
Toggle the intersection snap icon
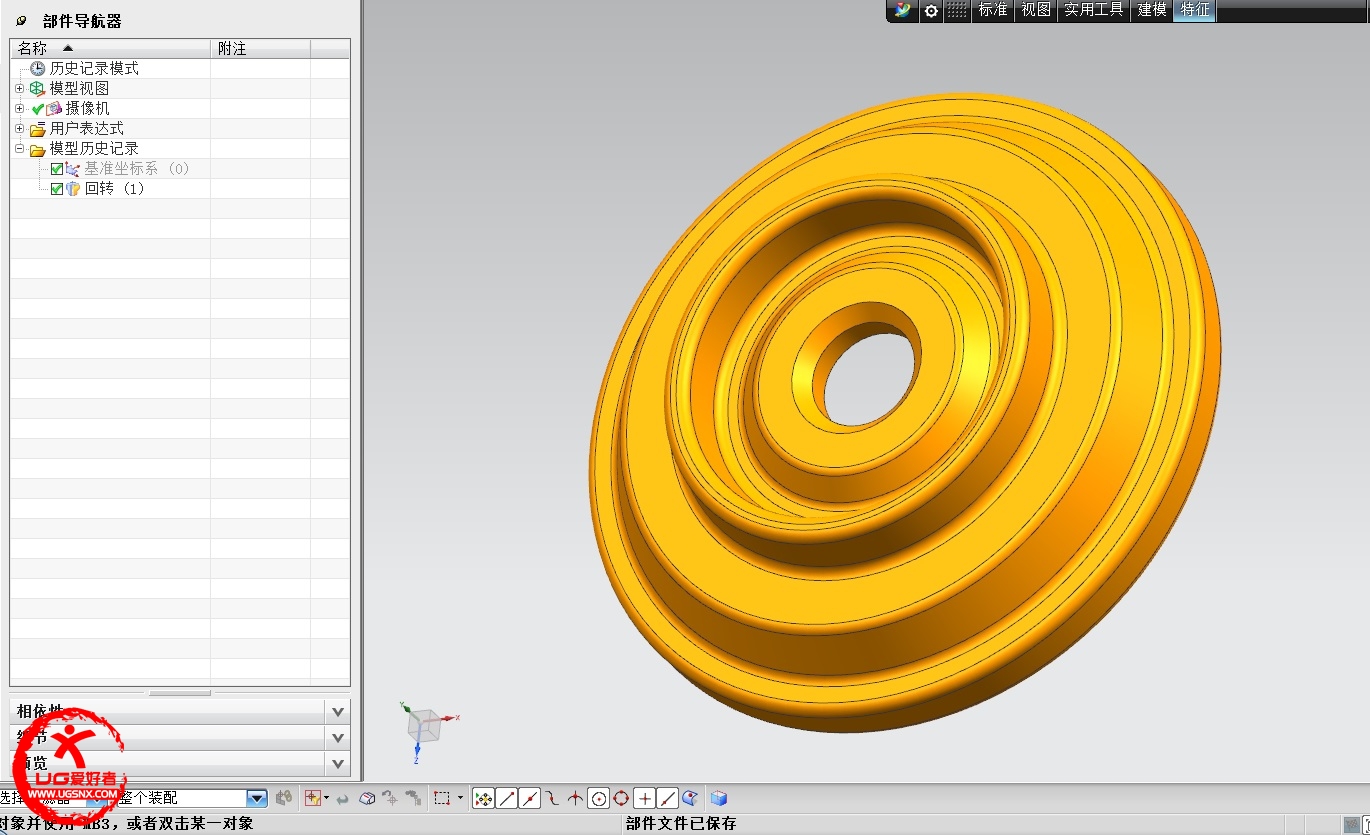pos(575,798)
